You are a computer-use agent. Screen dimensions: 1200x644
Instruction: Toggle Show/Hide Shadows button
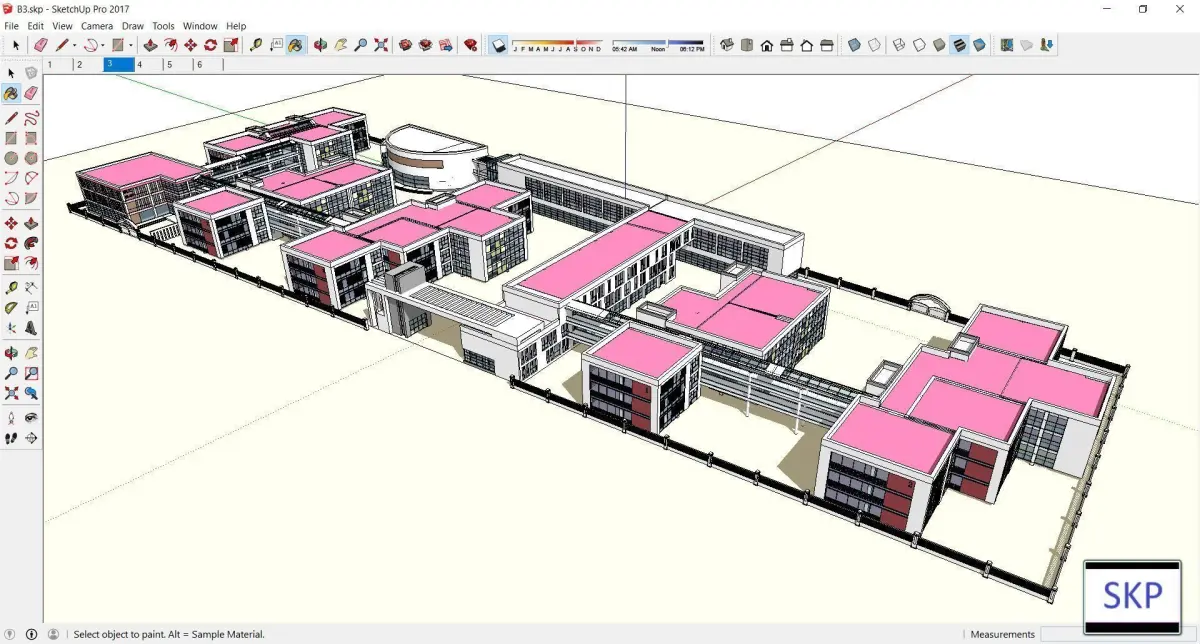click(498, 45)
